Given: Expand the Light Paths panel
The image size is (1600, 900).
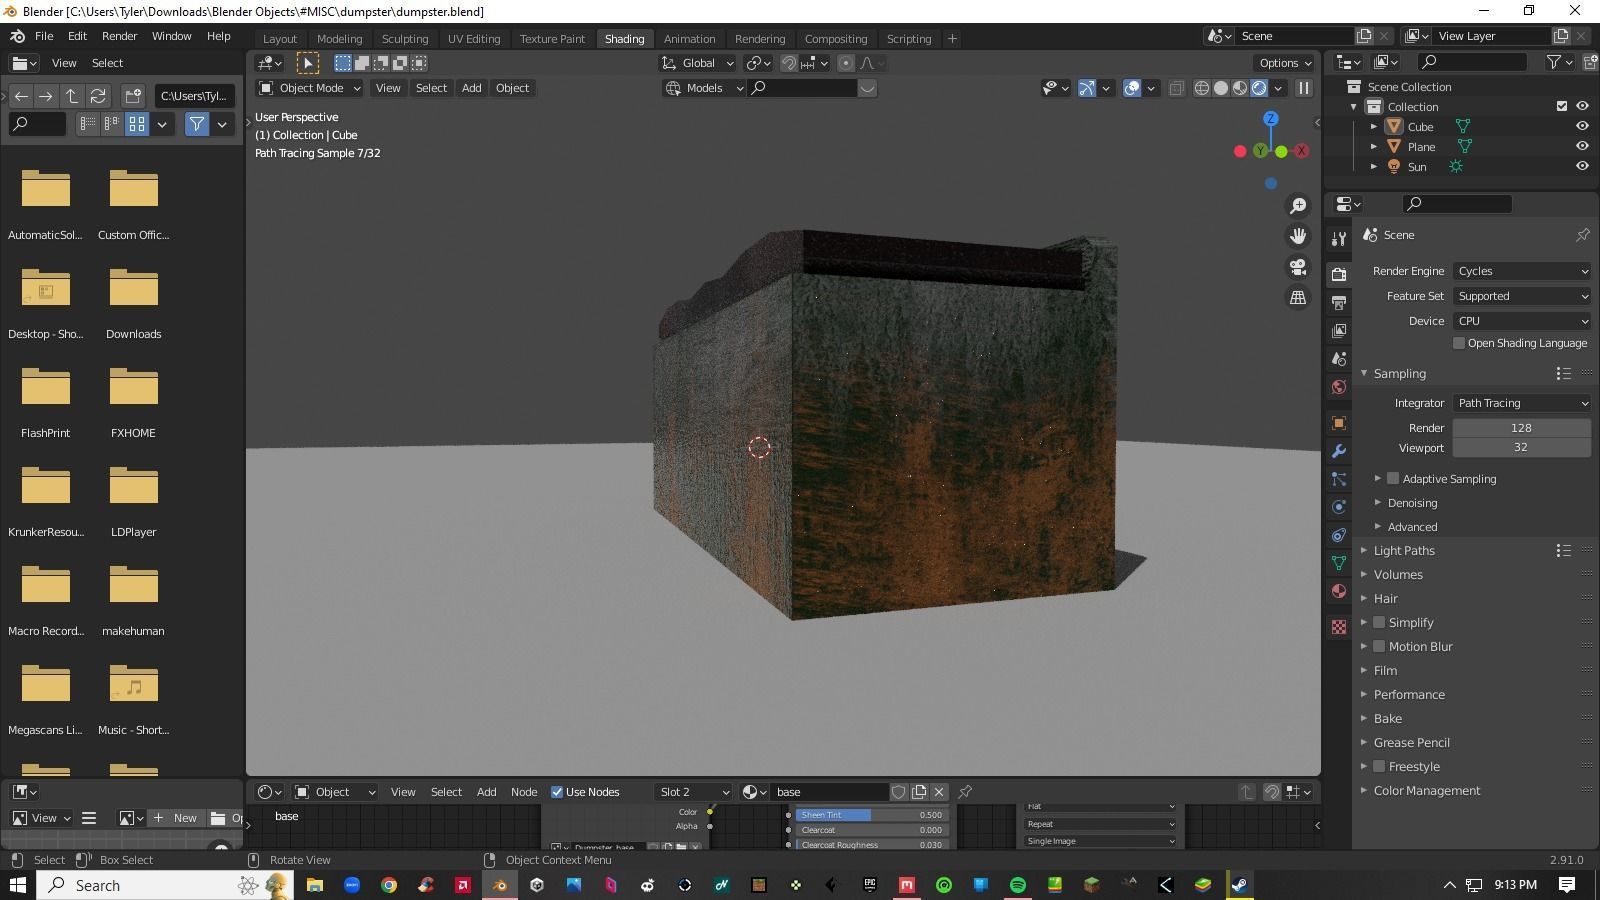Looking at the screenshot, I should [1404, 551].
